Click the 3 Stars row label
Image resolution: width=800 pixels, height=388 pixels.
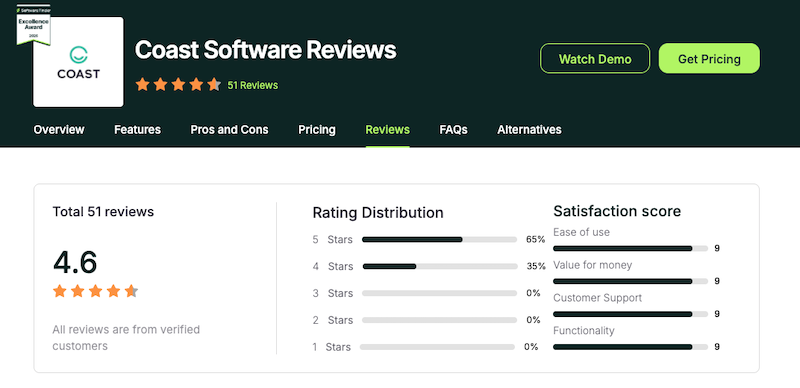[x=333, y=293]
